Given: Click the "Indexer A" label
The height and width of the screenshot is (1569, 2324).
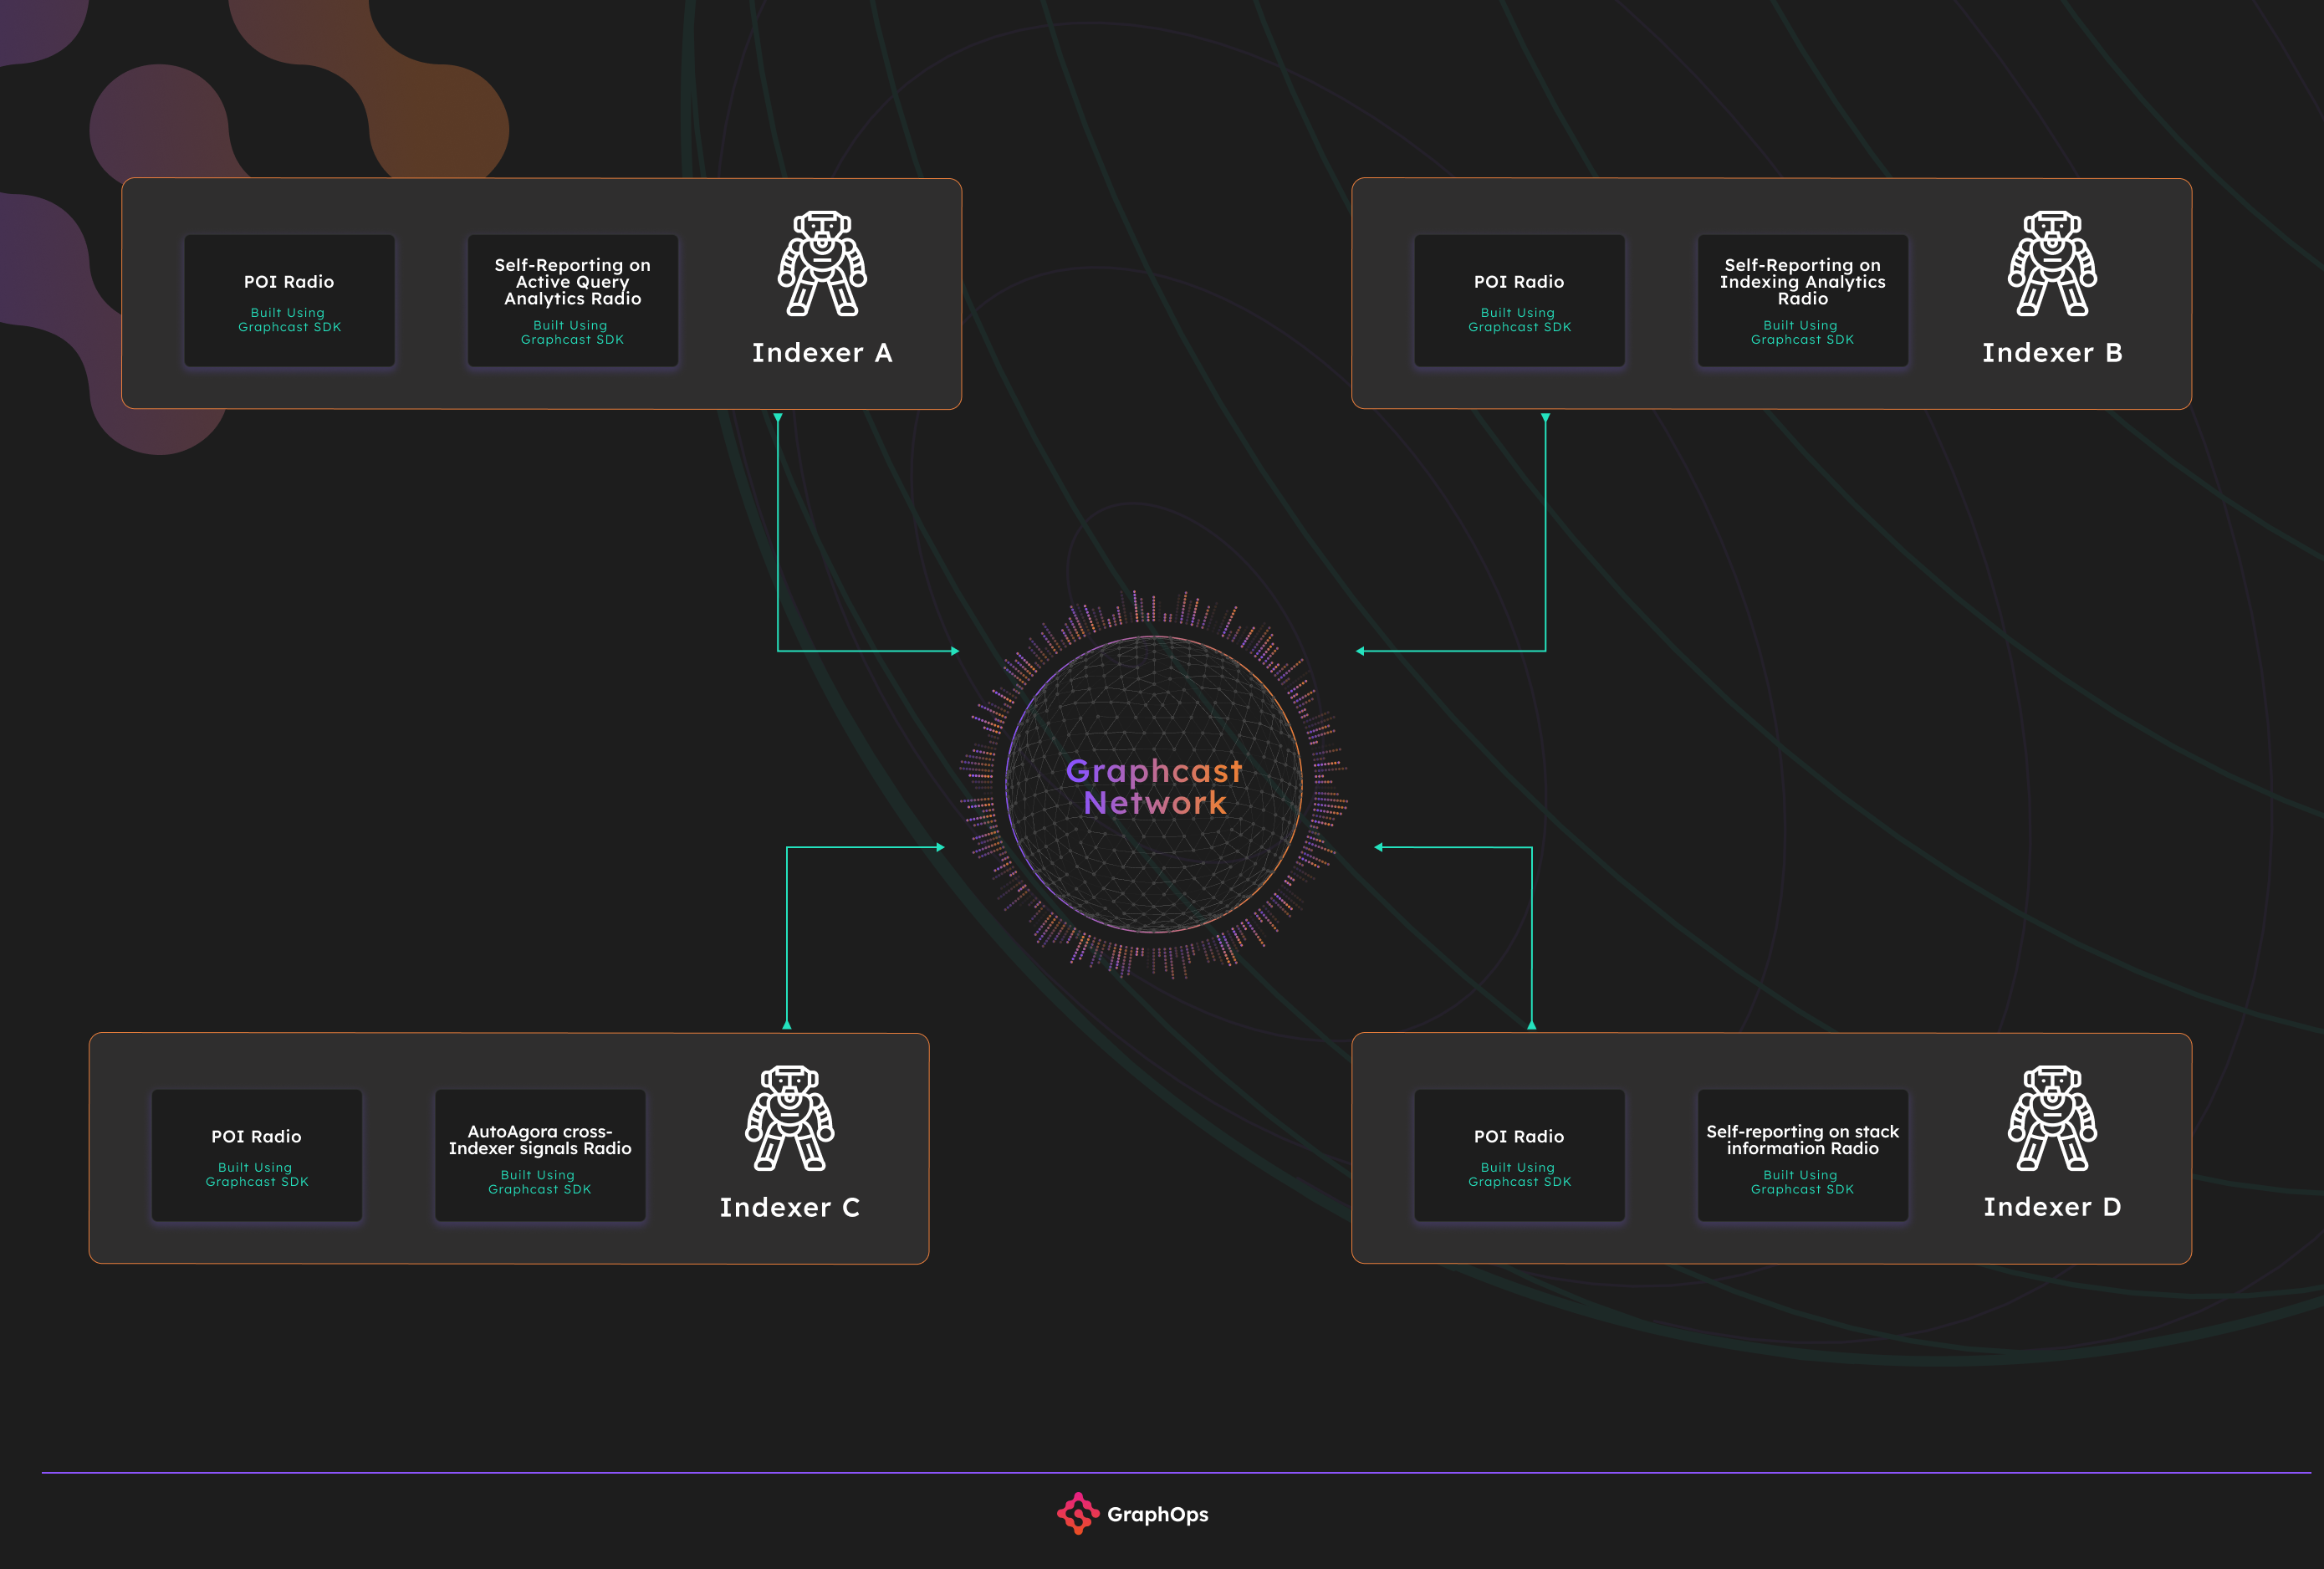Looking at the screenshot, I should [822, 353].
